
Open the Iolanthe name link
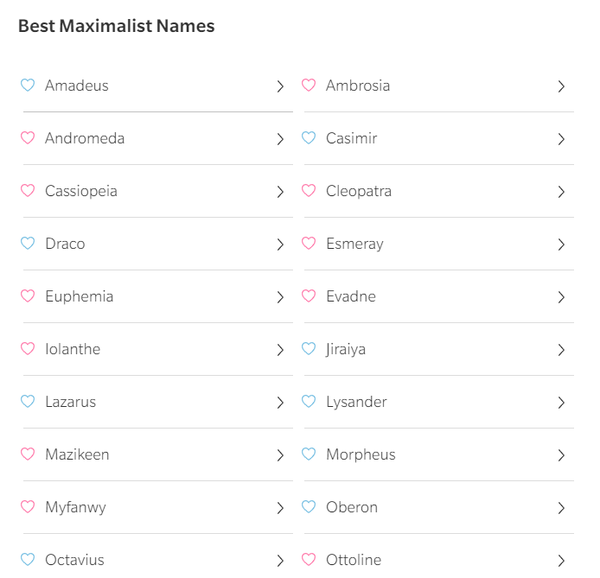tap(72, 349)
